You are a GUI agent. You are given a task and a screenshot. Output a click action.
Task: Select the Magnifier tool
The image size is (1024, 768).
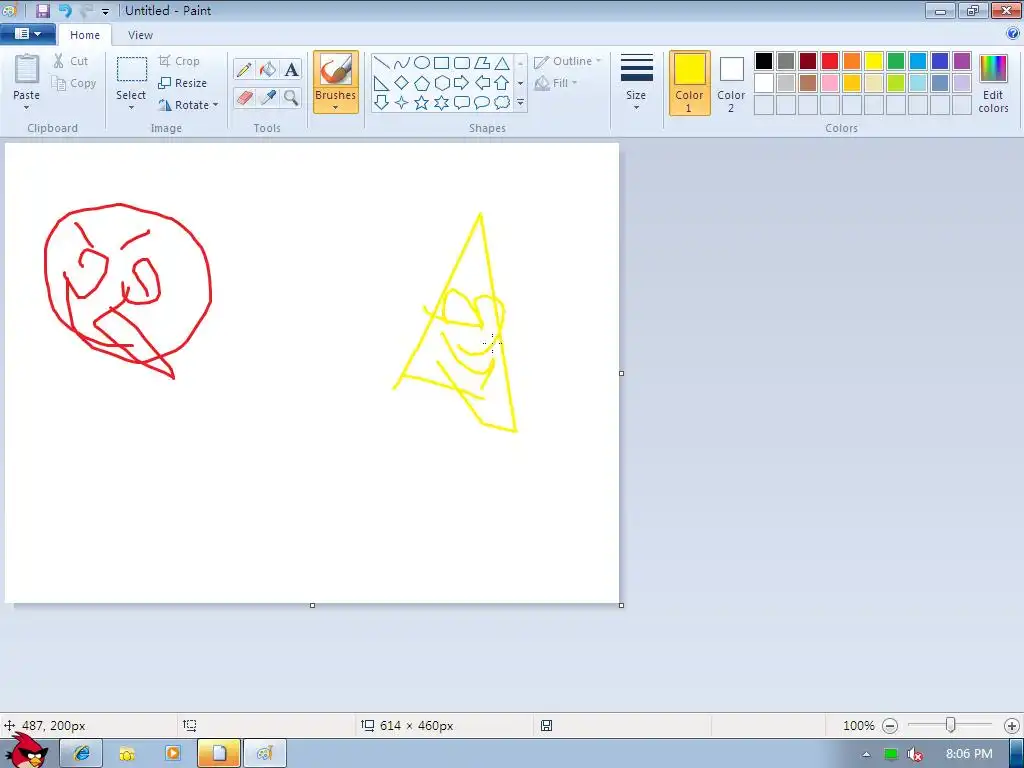(291, 98)
